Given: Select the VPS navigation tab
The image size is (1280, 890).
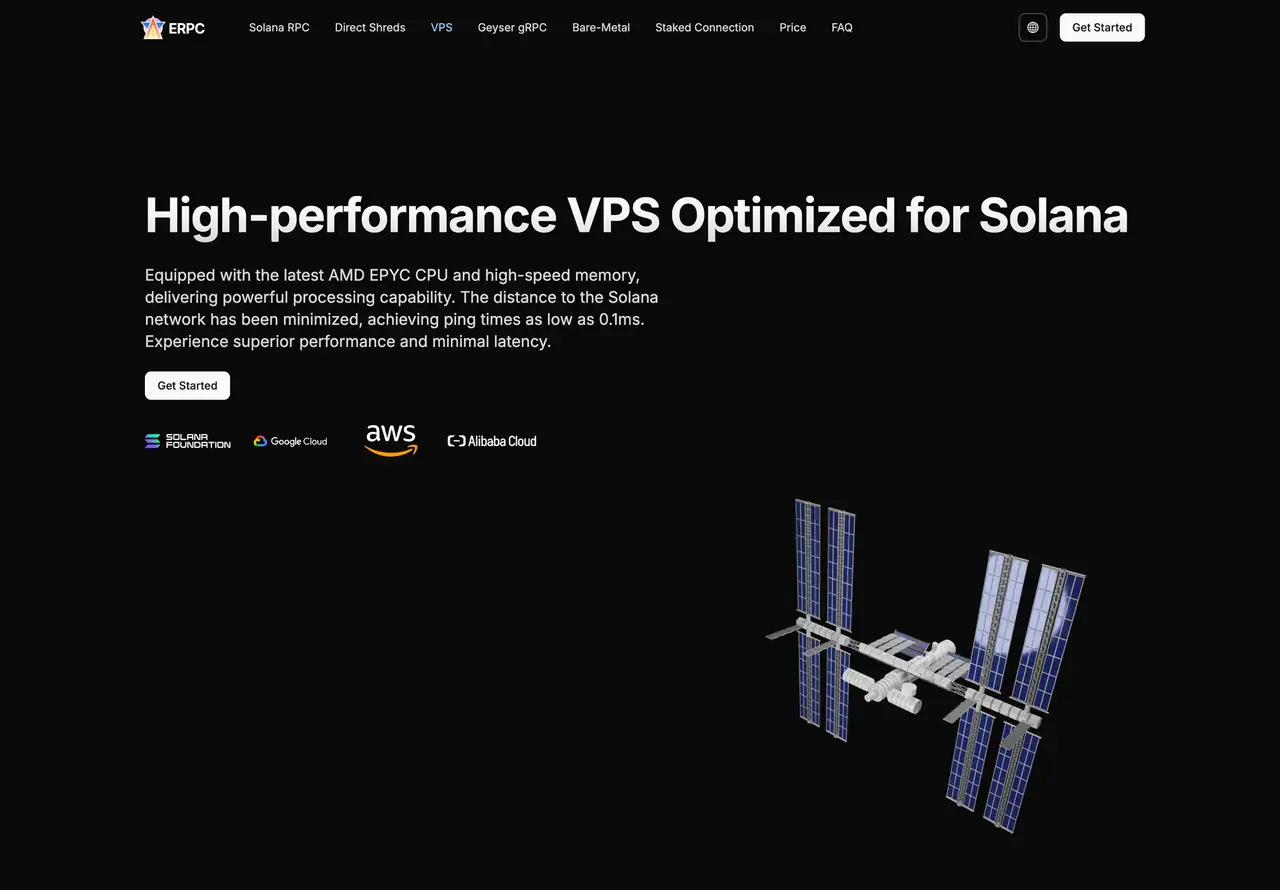Looking at the screenshot, I should 441,28.
